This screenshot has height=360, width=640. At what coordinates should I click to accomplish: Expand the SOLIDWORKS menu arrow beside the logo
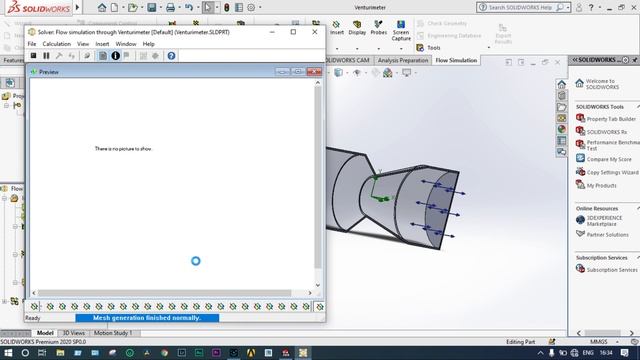pos(77,7)
